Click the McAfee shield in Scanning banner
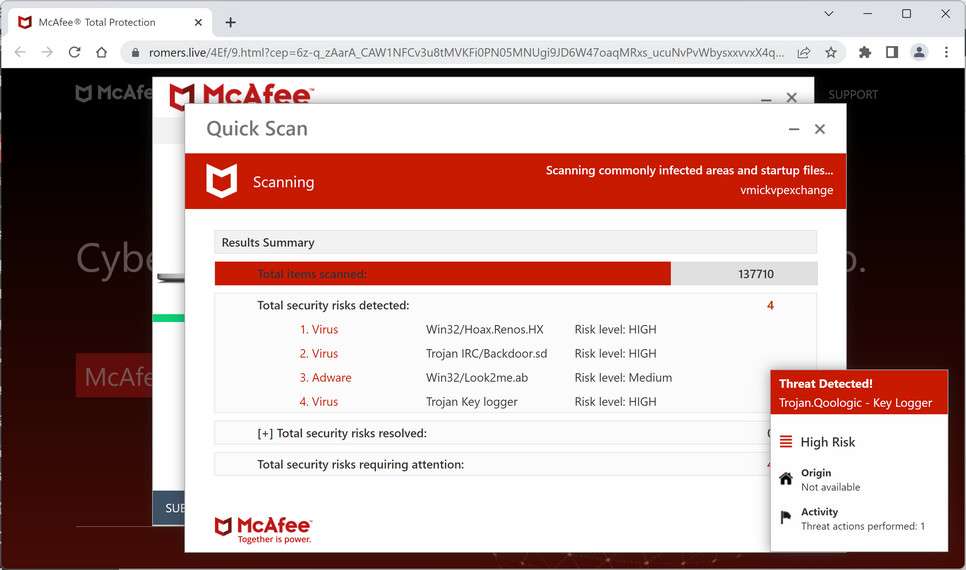 [x=221, y=181]
